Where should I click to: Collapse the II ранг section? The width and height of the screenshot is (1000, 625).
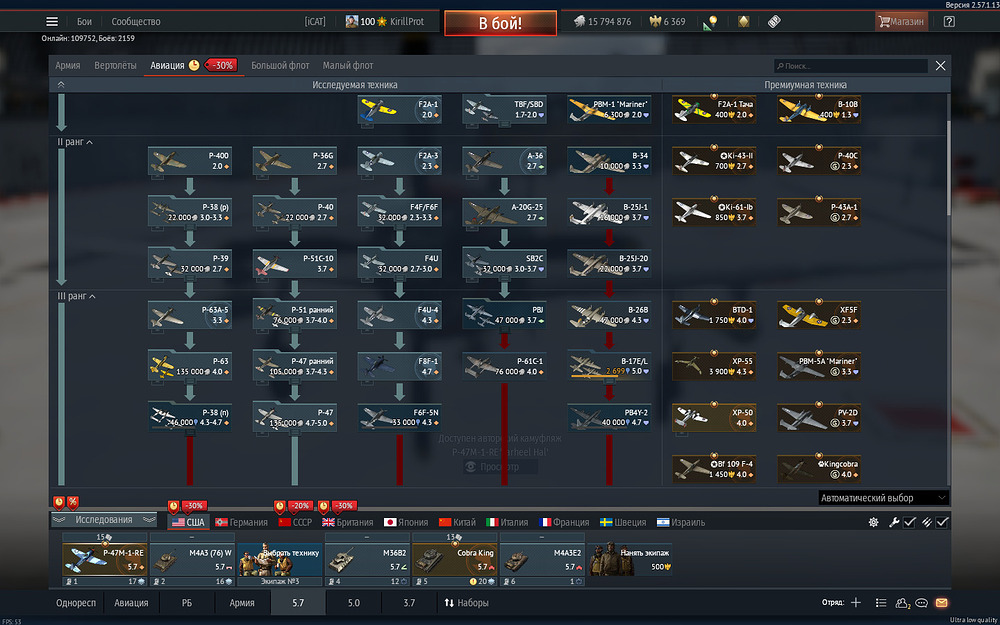click(75, 142)
